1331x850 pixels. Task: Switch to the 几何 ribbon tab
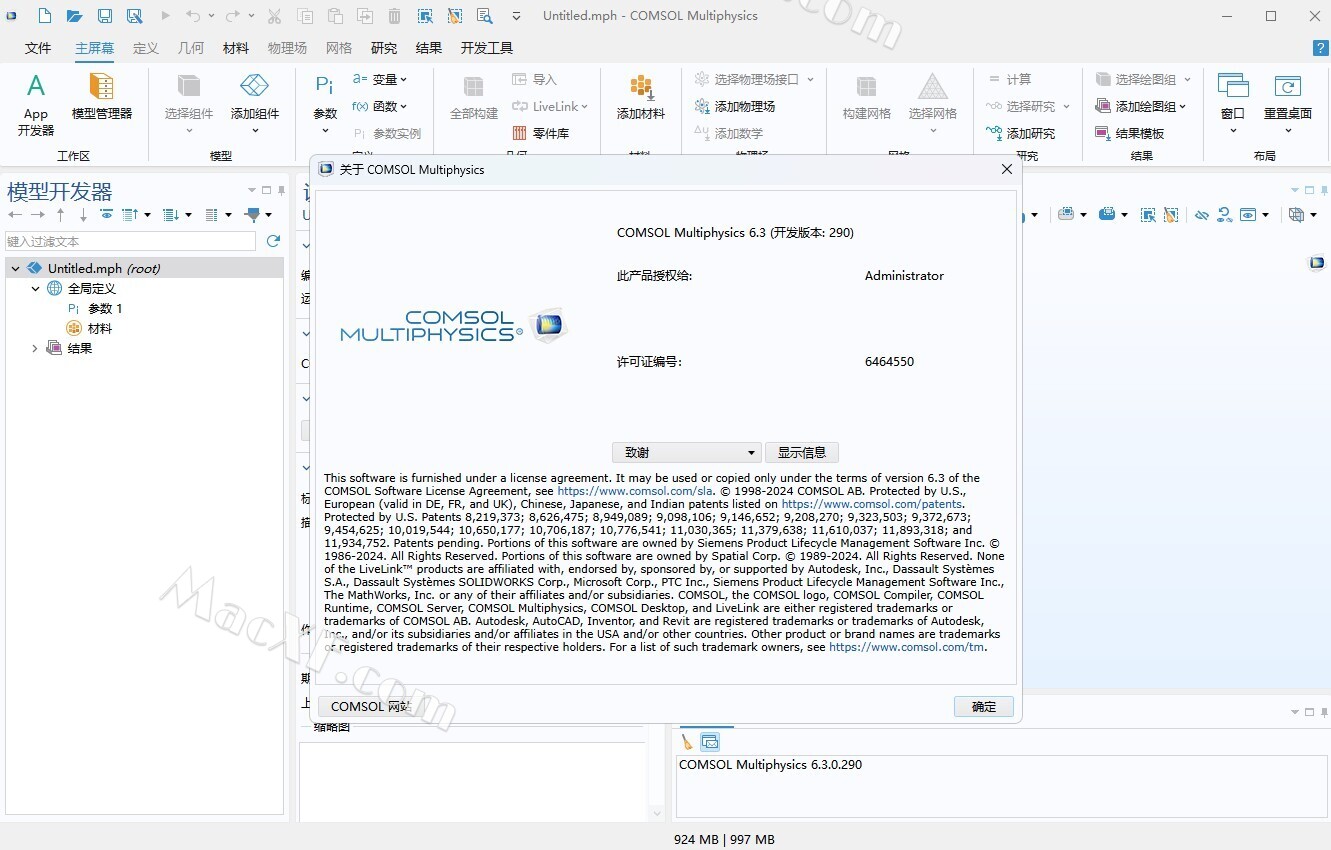tap(190, 48)
